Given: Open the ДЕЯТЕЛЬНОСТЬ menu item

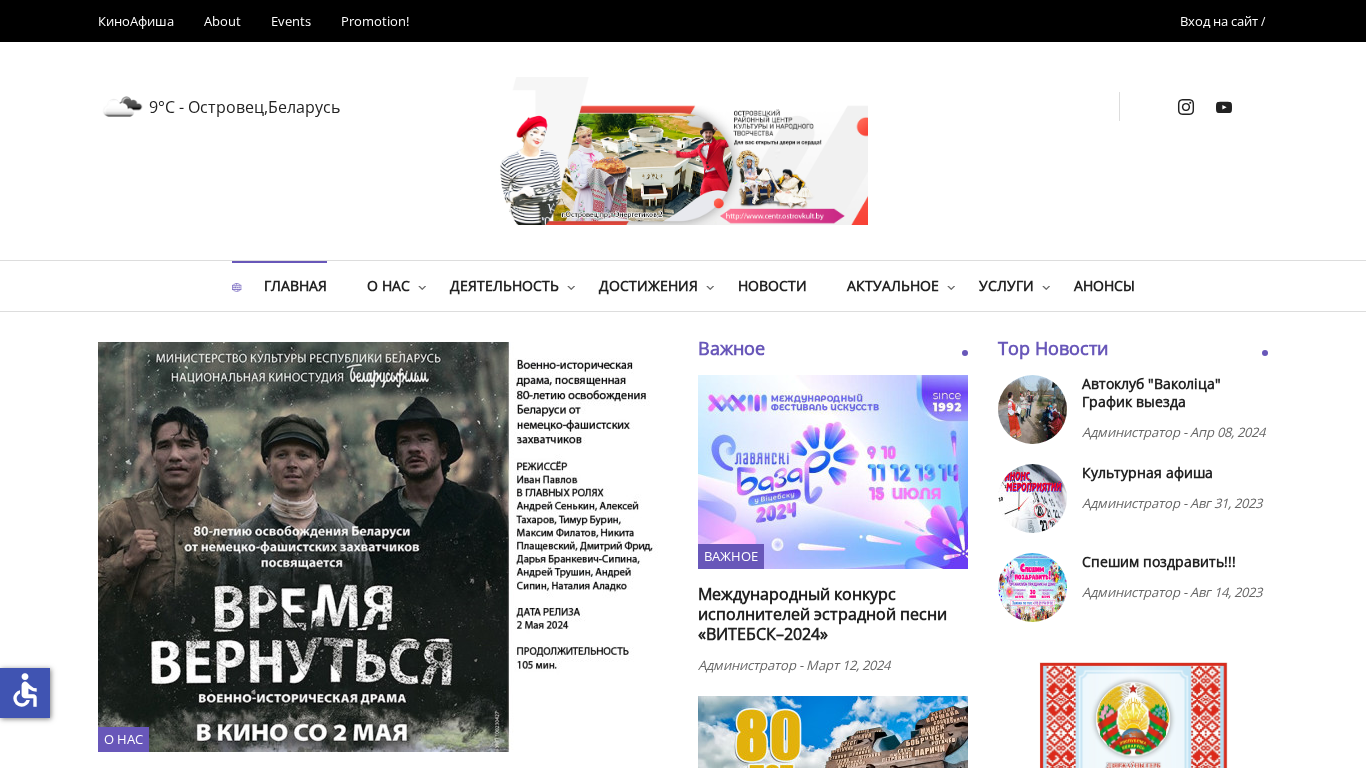Looking at the screenshot, I should tap(504, 286).
